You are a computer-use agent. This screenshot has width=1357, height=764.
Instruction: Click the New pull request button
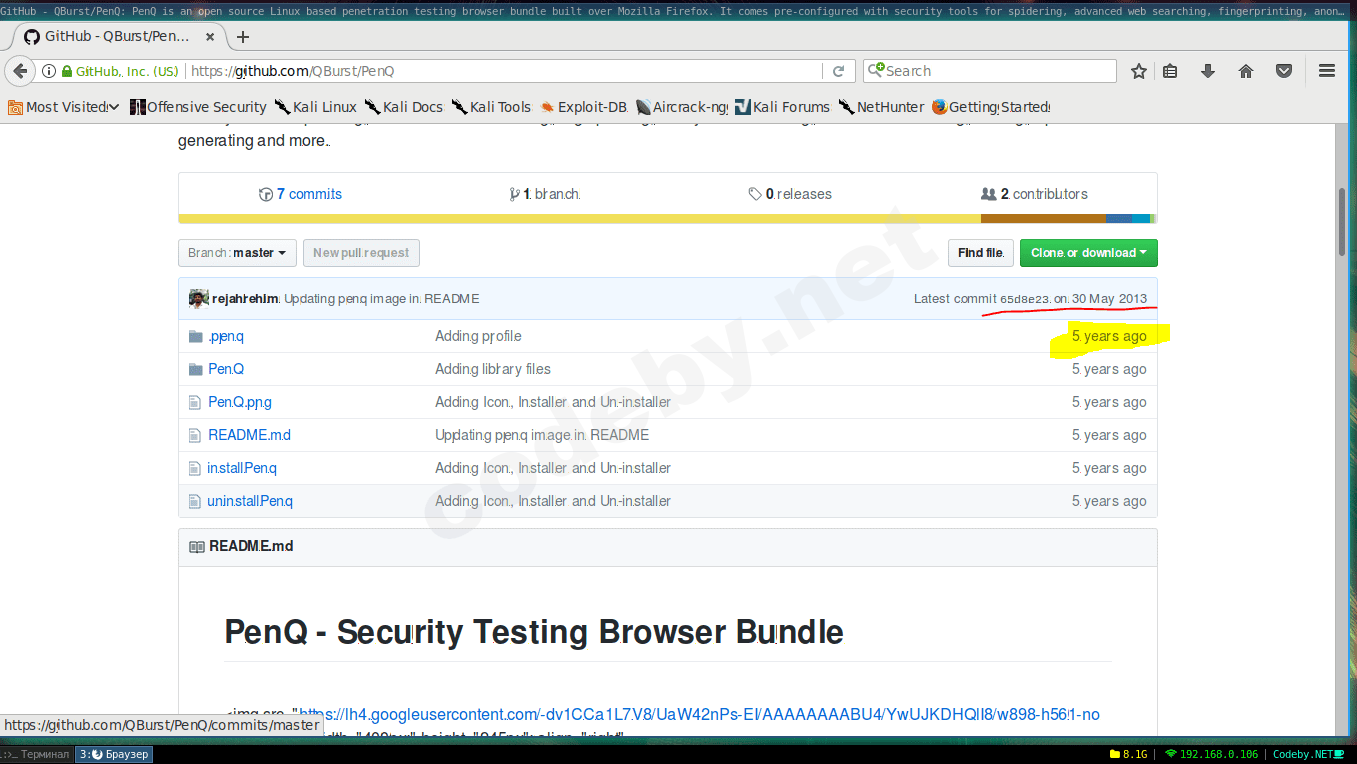pyautogui.click(x=361, y=253)
